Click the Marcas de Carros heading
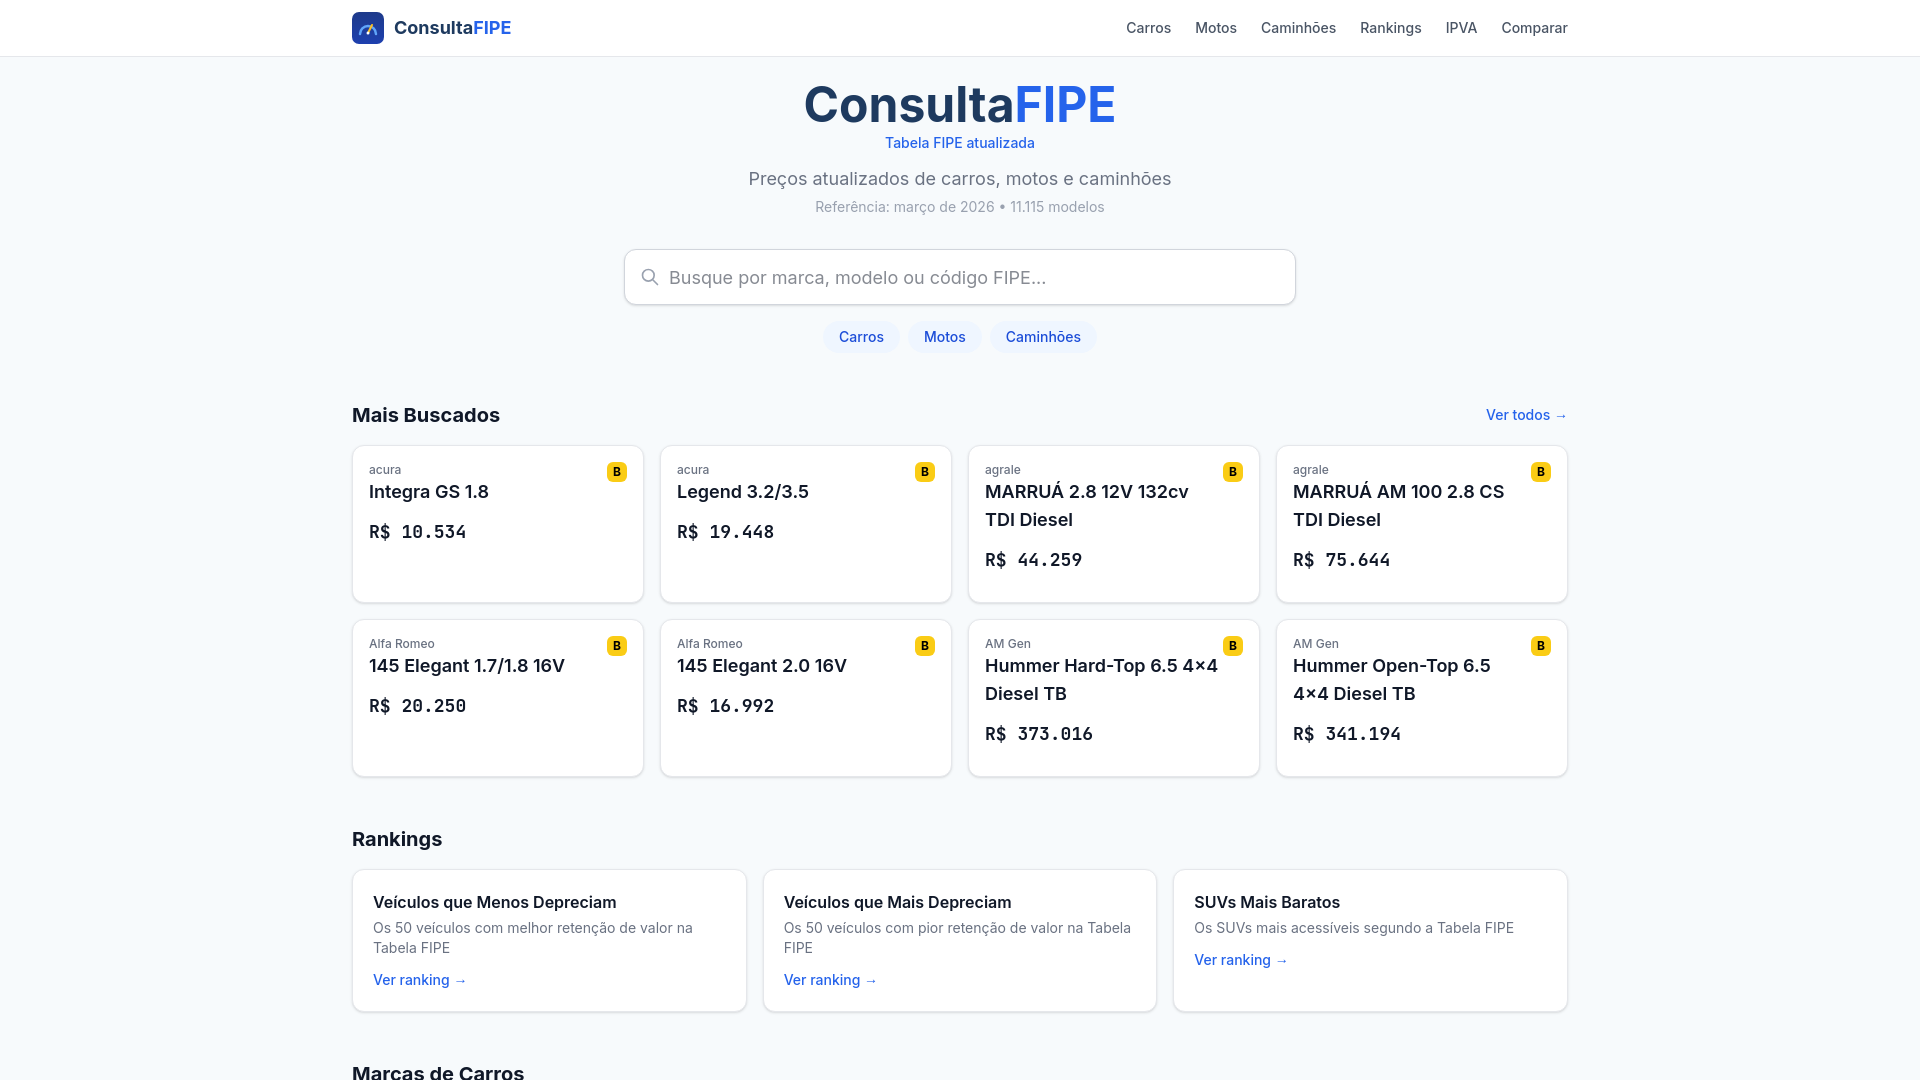The width and height of the screenshot is (1920, 1080). (438, 1071)
